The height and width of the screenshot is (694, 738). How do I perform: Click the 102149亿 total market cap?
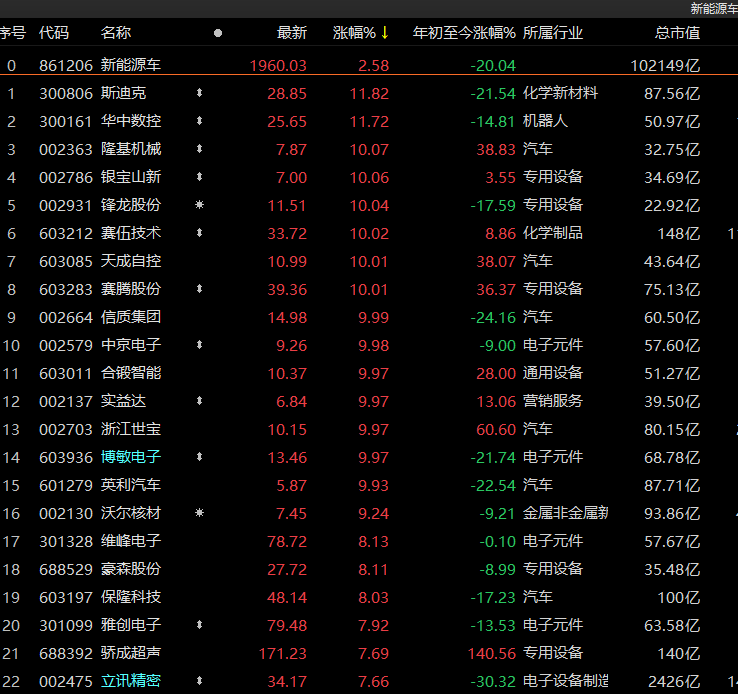pos(666,65)
